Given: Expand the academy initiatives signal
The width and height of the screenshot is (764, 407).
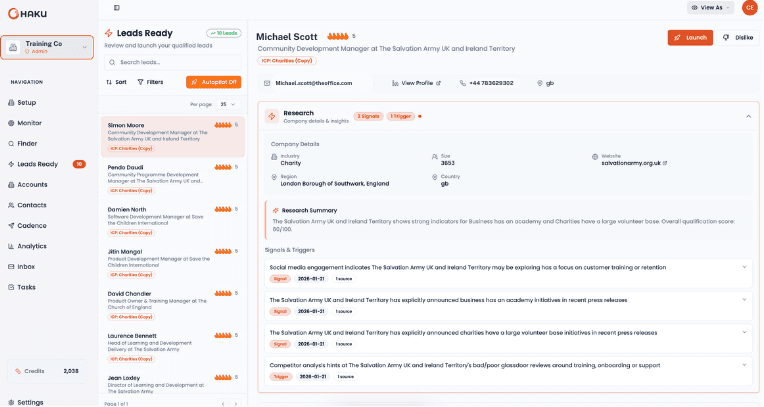Looking at the screenshot, I should [x=744, y=300].
